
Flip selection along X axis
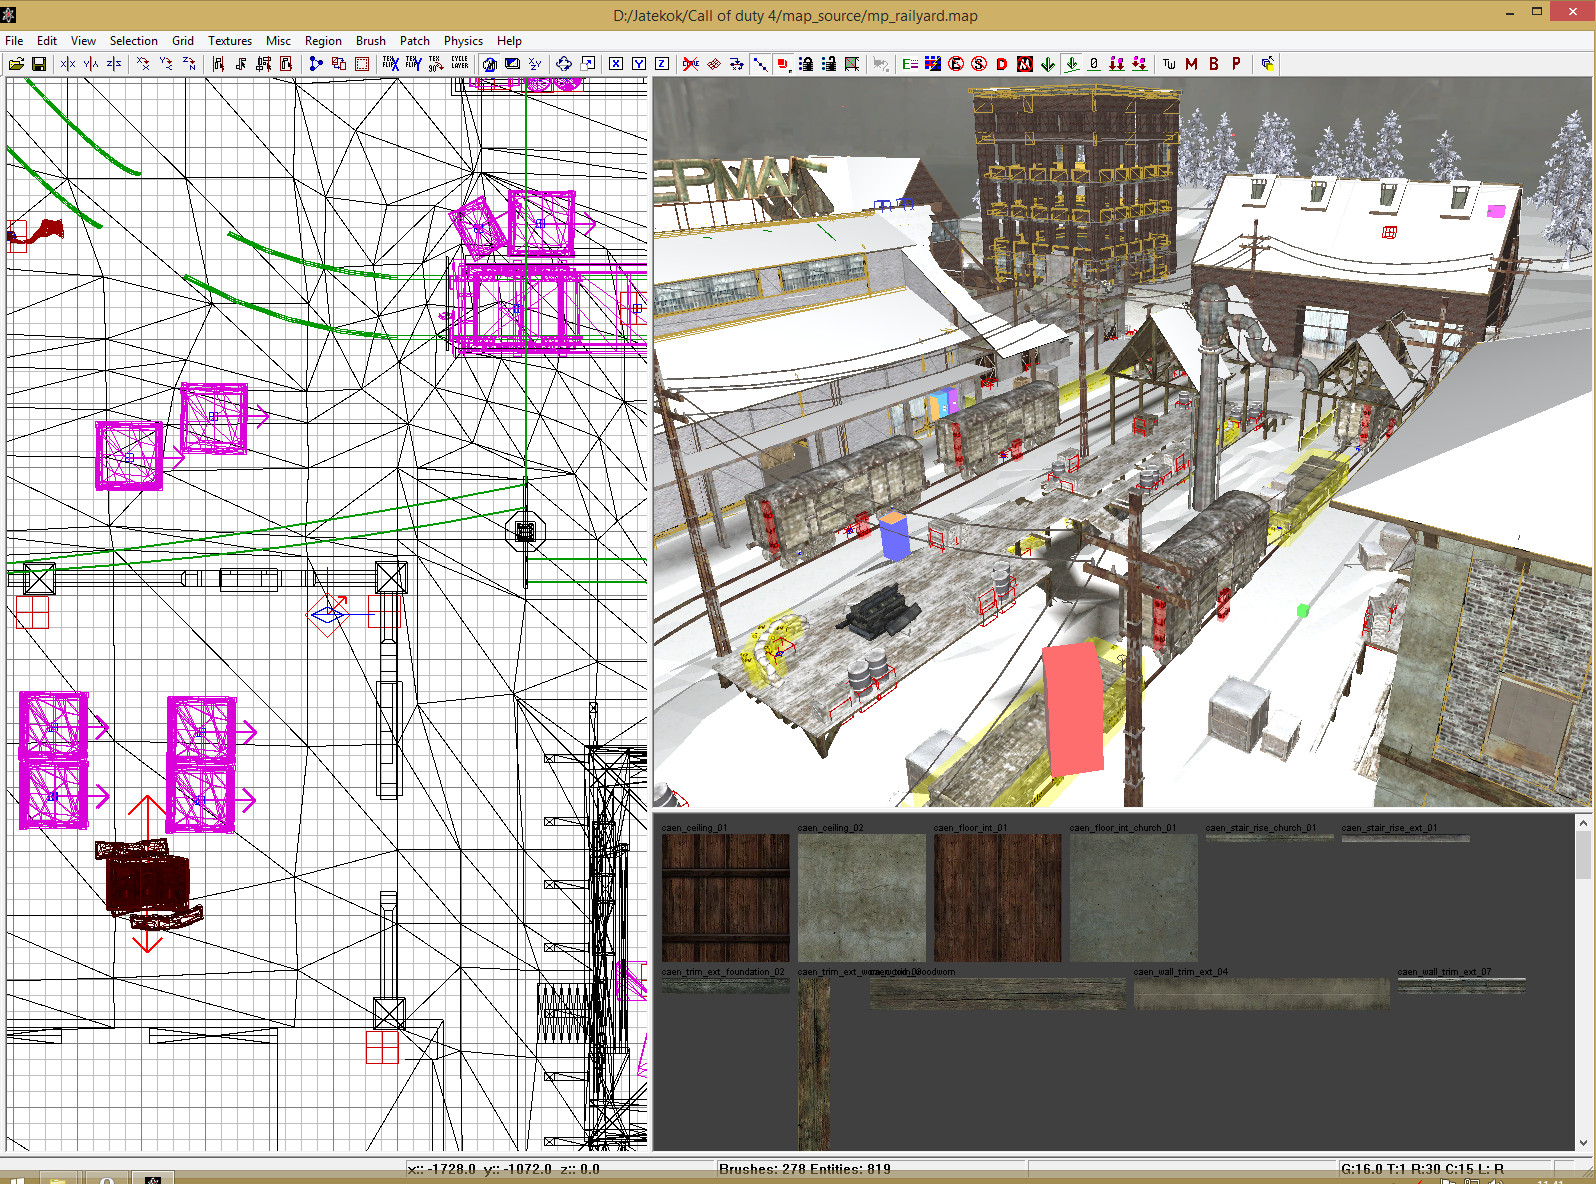tap(68, 64)
